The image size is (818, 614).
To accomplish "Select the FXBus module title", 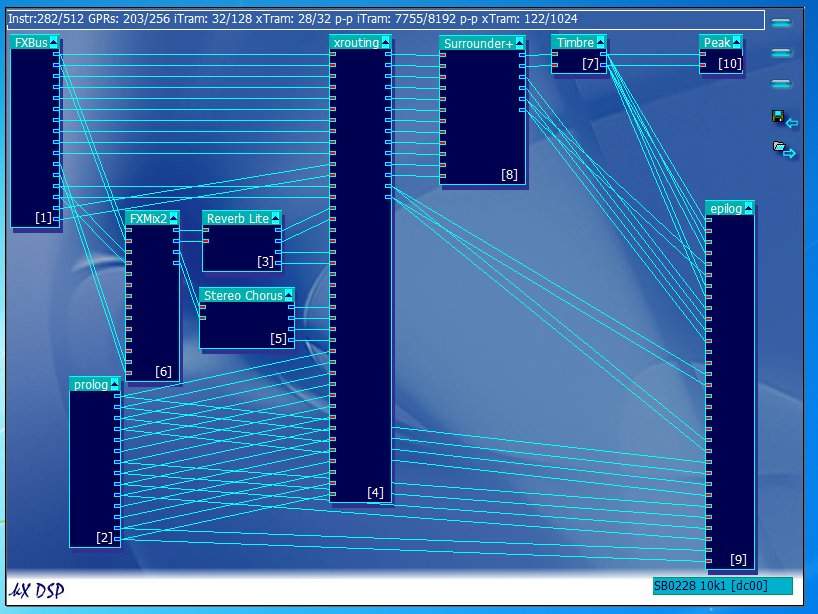I will (x=31, y=42).
